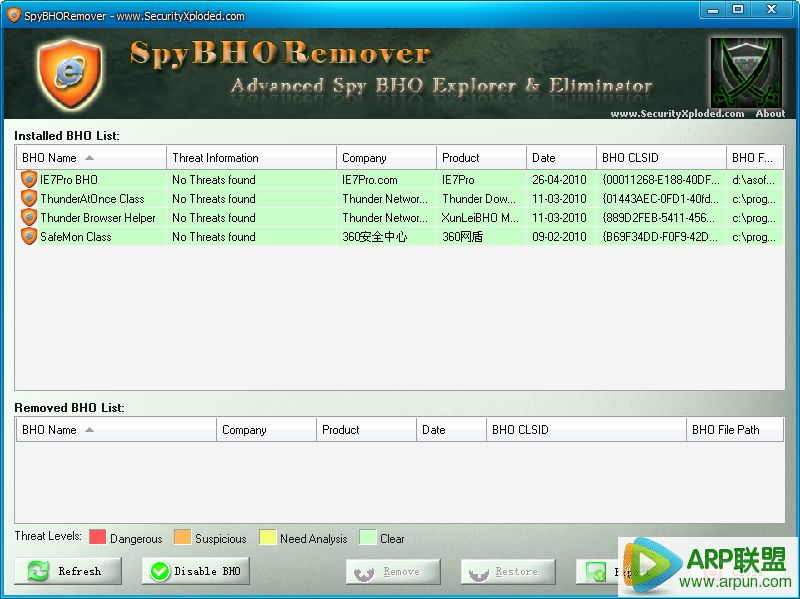
Task: Sort installed list by Company header
Action: coord(386,158)
